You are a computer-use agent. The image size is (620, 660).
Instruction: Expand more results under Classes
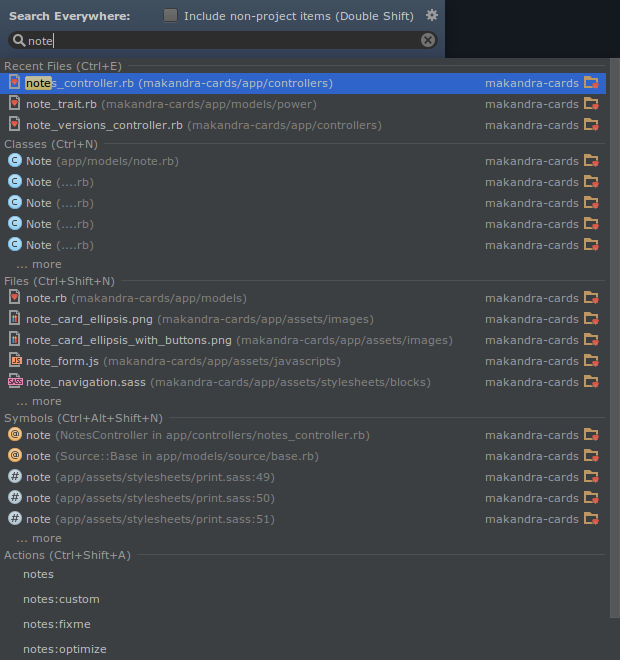39,265
